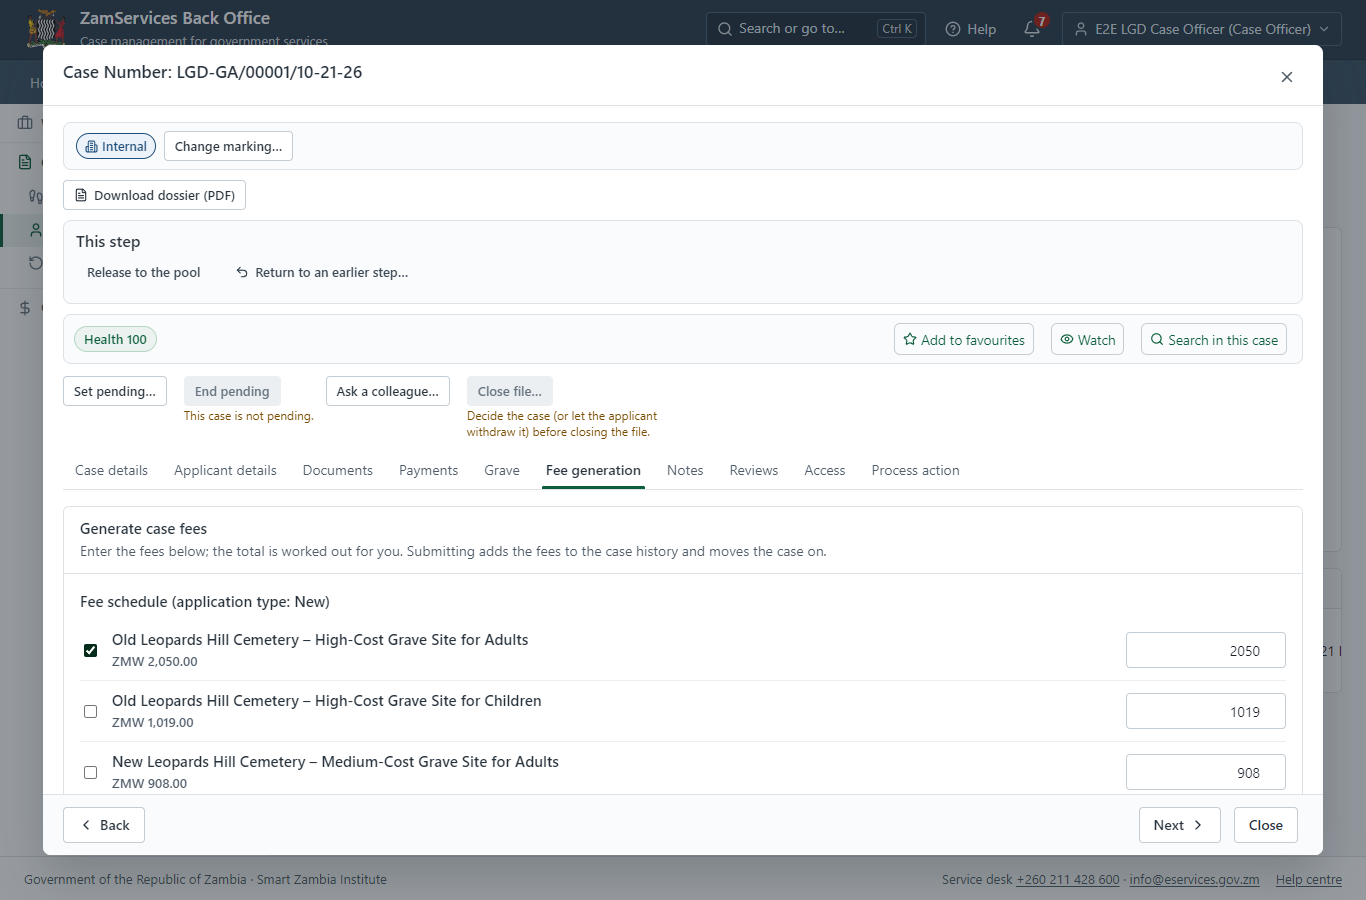1366x900 pixels.
Task: Open the Change marking dialog
Action: pos(228,146)
